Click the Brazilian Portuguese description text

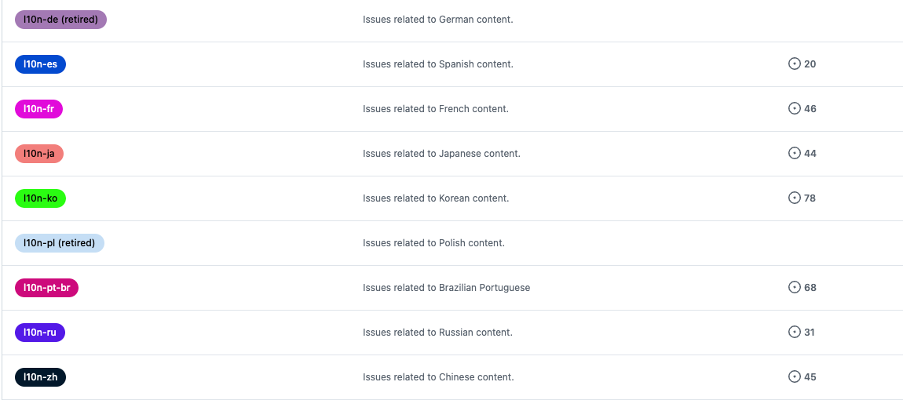(x=446, y=288)
